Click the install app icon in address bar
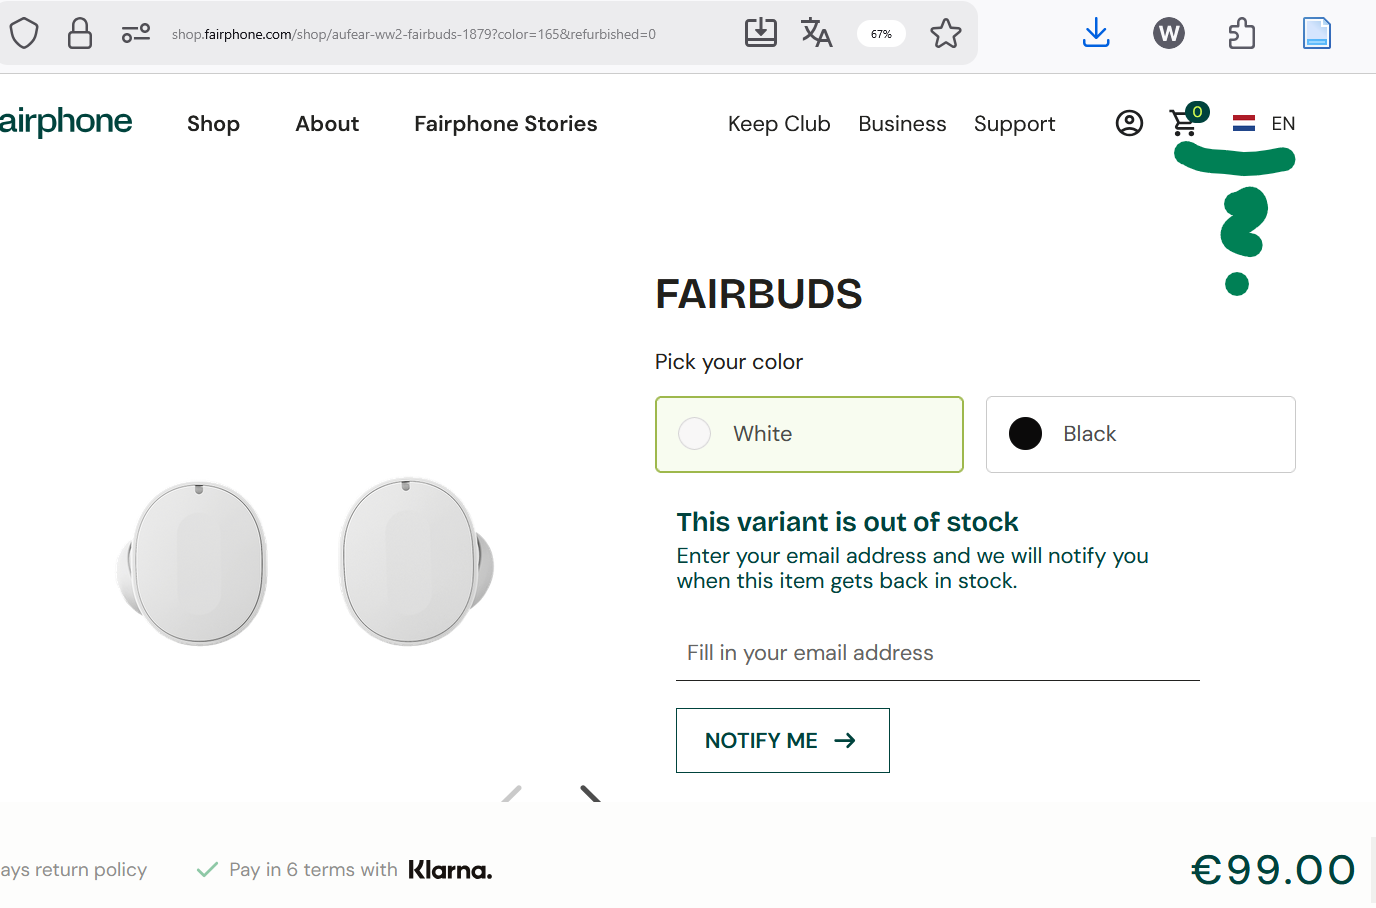This screenshot has height=908, width=1376. [760, 33]
